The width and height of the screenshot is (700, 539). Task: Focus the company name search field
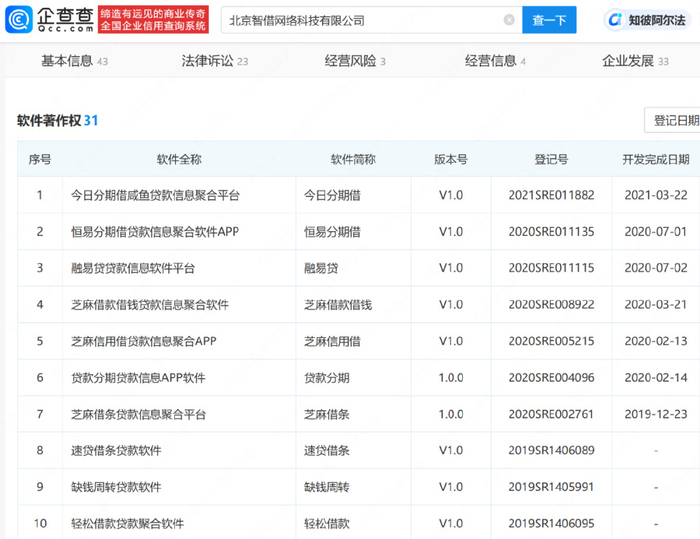(x=371, y=20)
